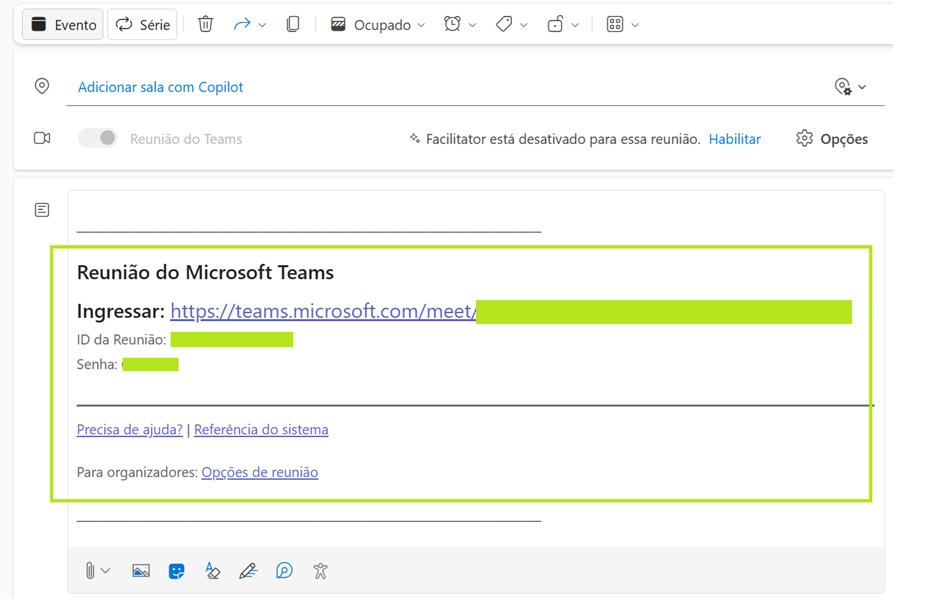The height and width of the screenshot is (599, 935).
Task: Open the Opções de reunião link
Action: click(x=260, y=472)
